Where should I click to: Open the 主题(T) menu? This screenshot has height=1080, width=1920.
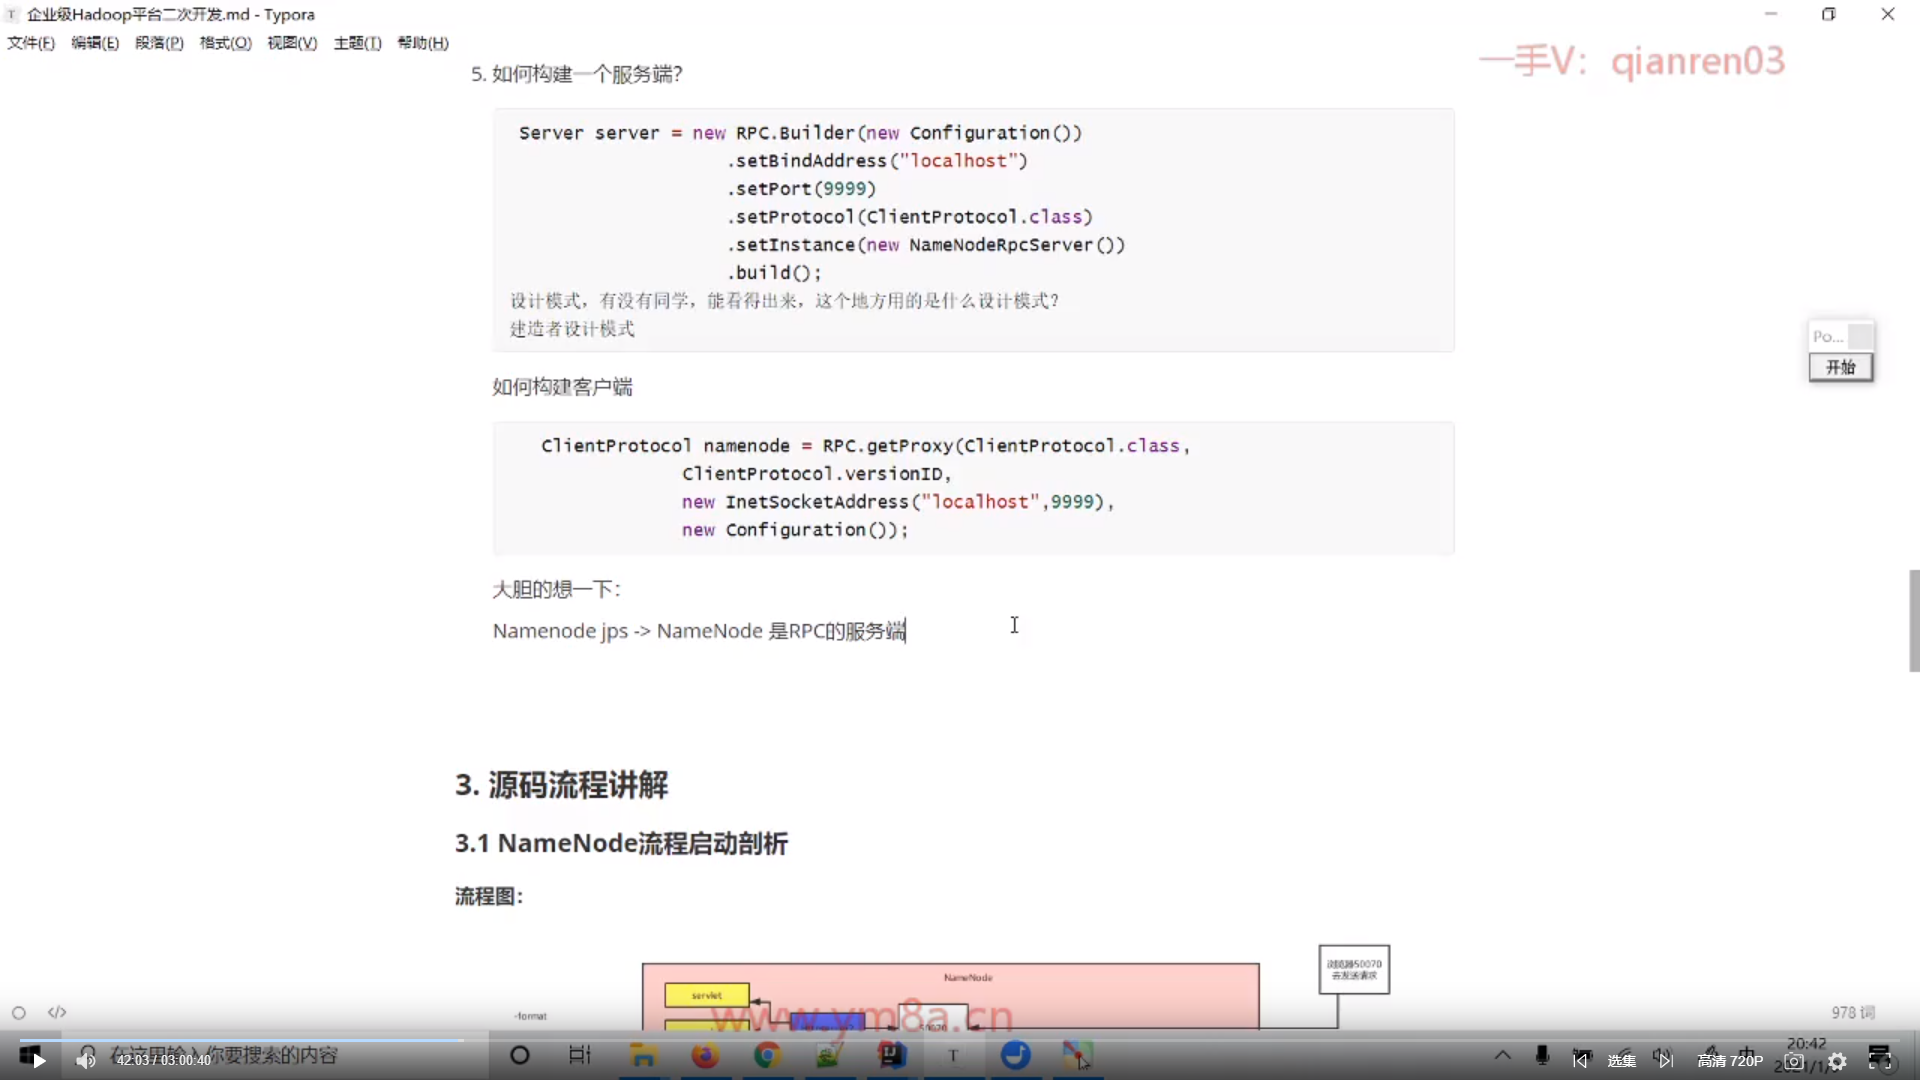click(357, 43)
